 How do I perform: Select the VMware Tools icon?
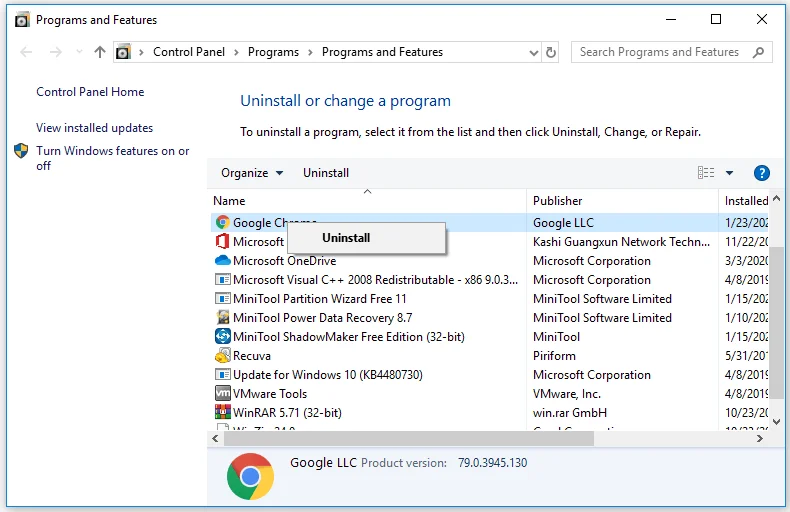point(222,393)
